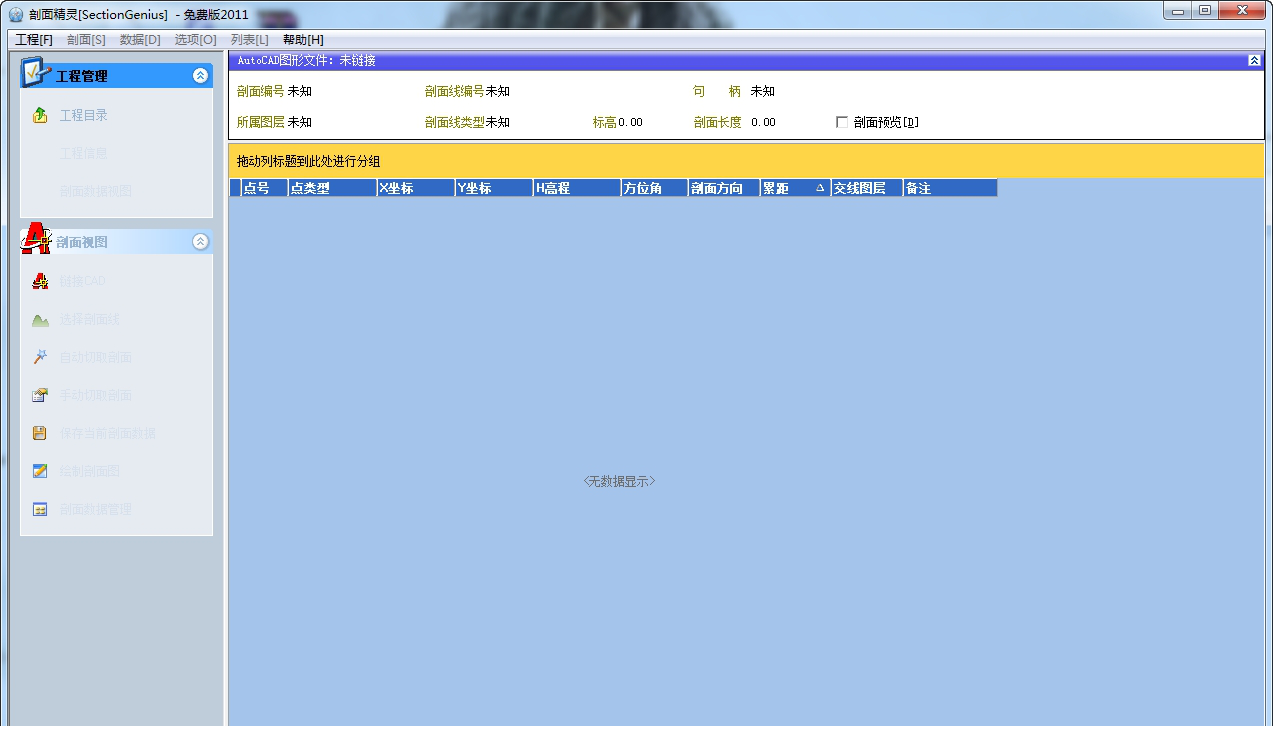Click the 剖面视图 large A header icon
The width and height of the screenshot is (1273, 755).
pos(36,239)
